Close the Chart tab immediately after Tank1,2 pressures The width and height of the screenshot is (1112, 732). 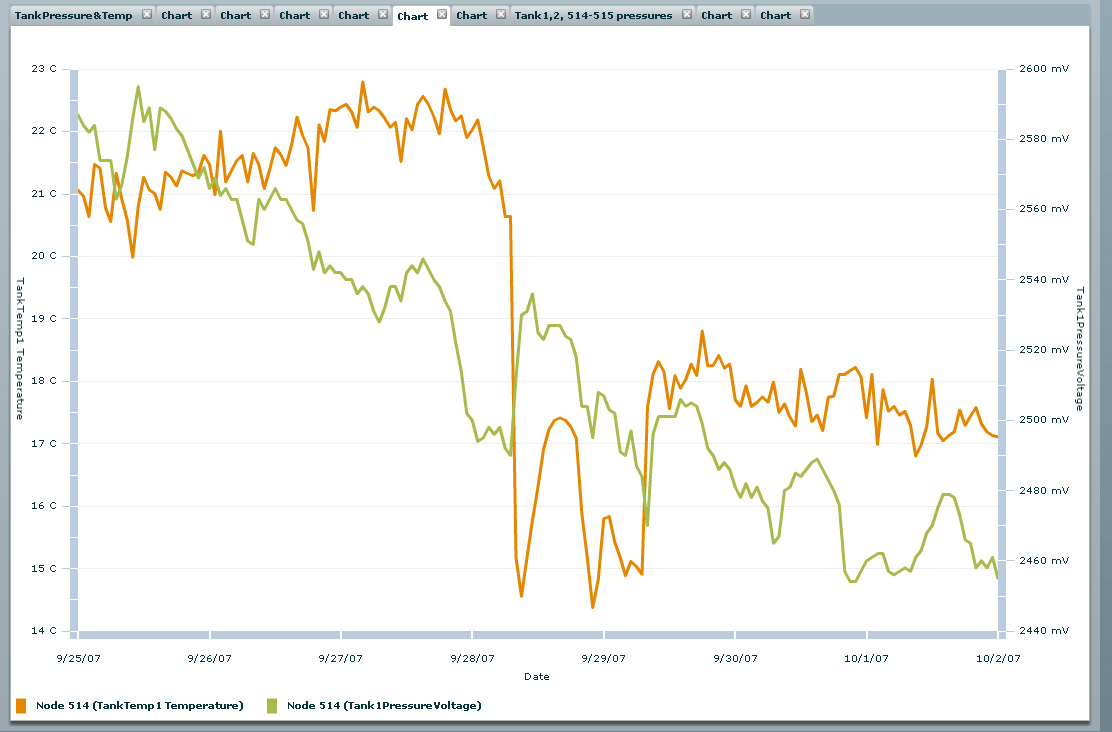[x=746, y=15]
